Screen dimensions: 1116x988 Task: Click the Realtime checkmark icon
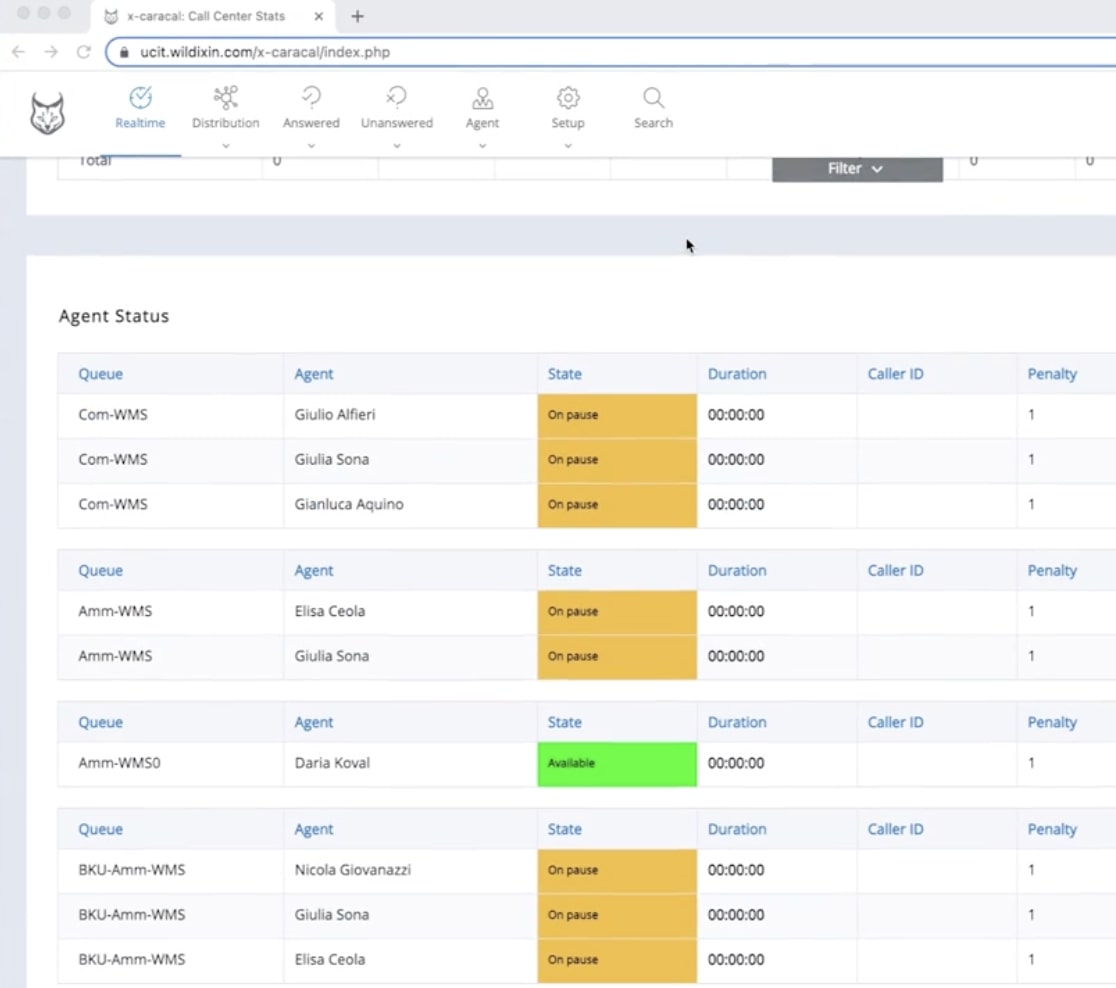[x=140, y=97]
